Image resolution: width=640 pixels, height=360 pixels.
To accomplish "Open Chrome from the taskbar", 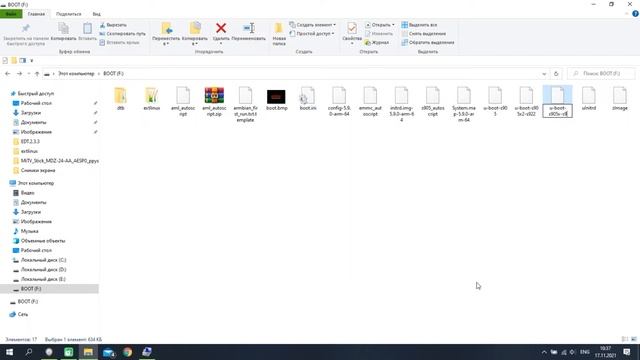I will [127, 352].
